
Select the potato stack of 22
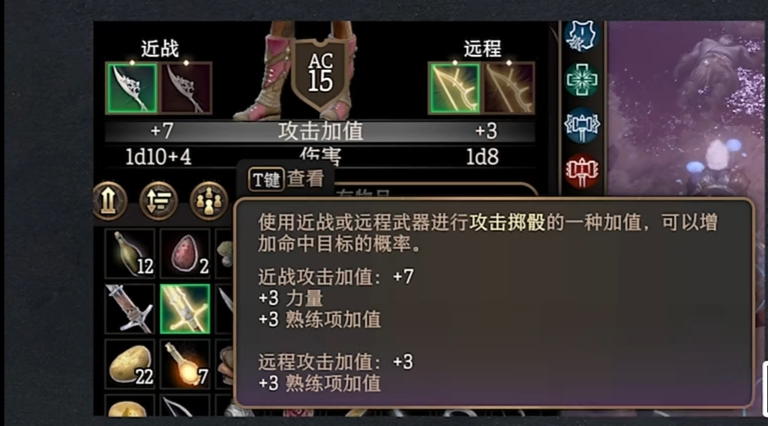130,364
